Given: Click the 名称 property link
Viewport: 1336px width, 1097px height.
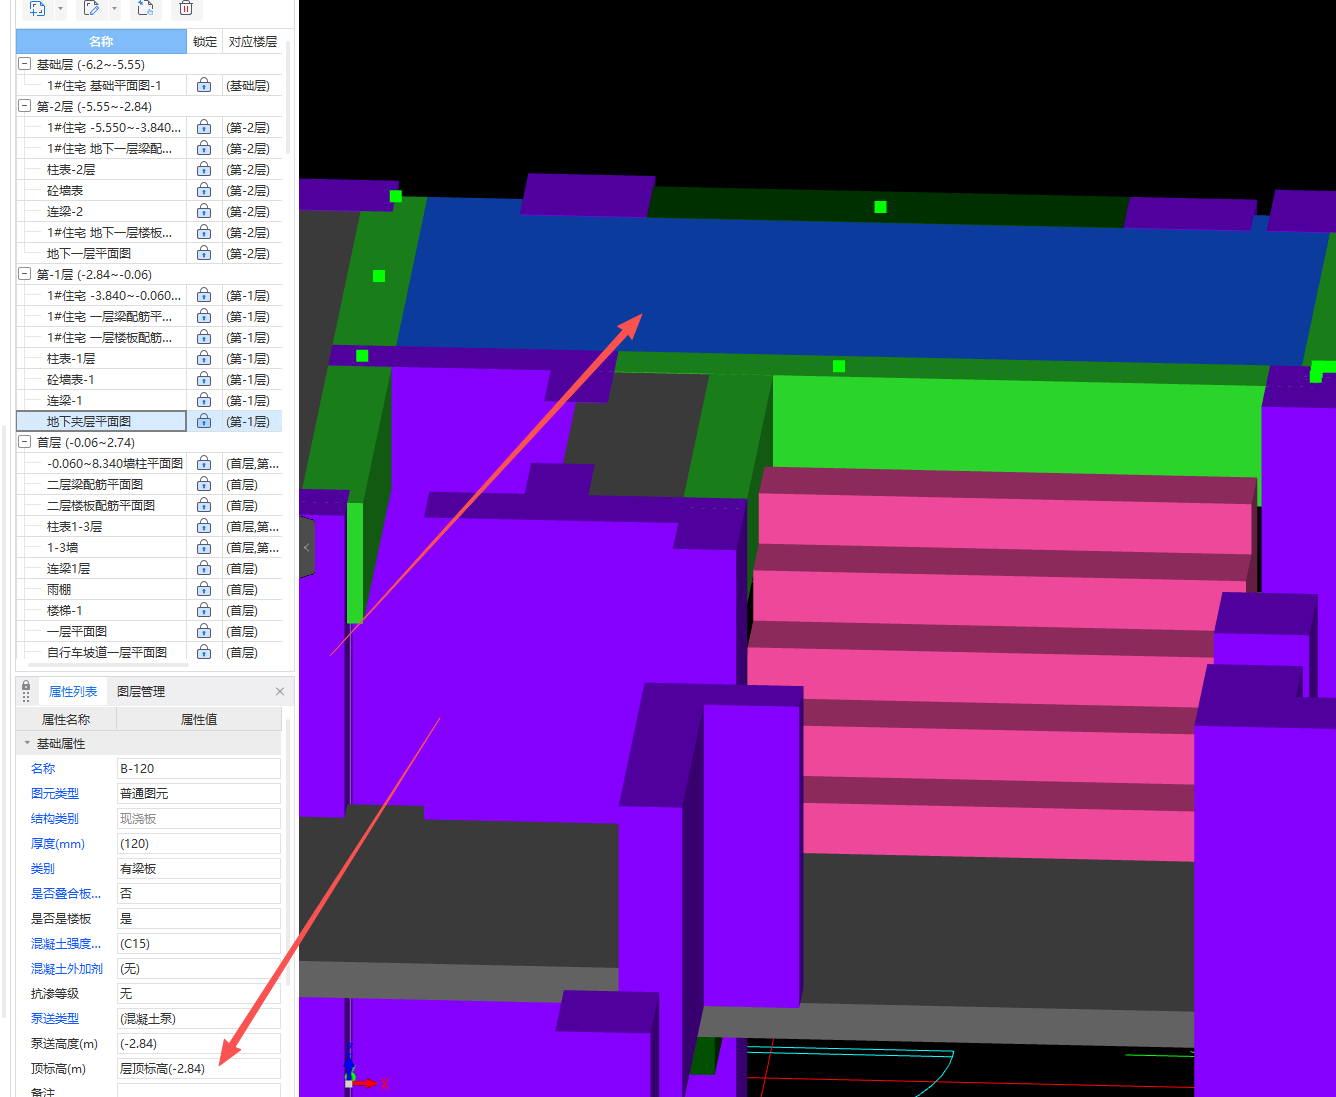Looking at the screenshot, I should 43,769.
